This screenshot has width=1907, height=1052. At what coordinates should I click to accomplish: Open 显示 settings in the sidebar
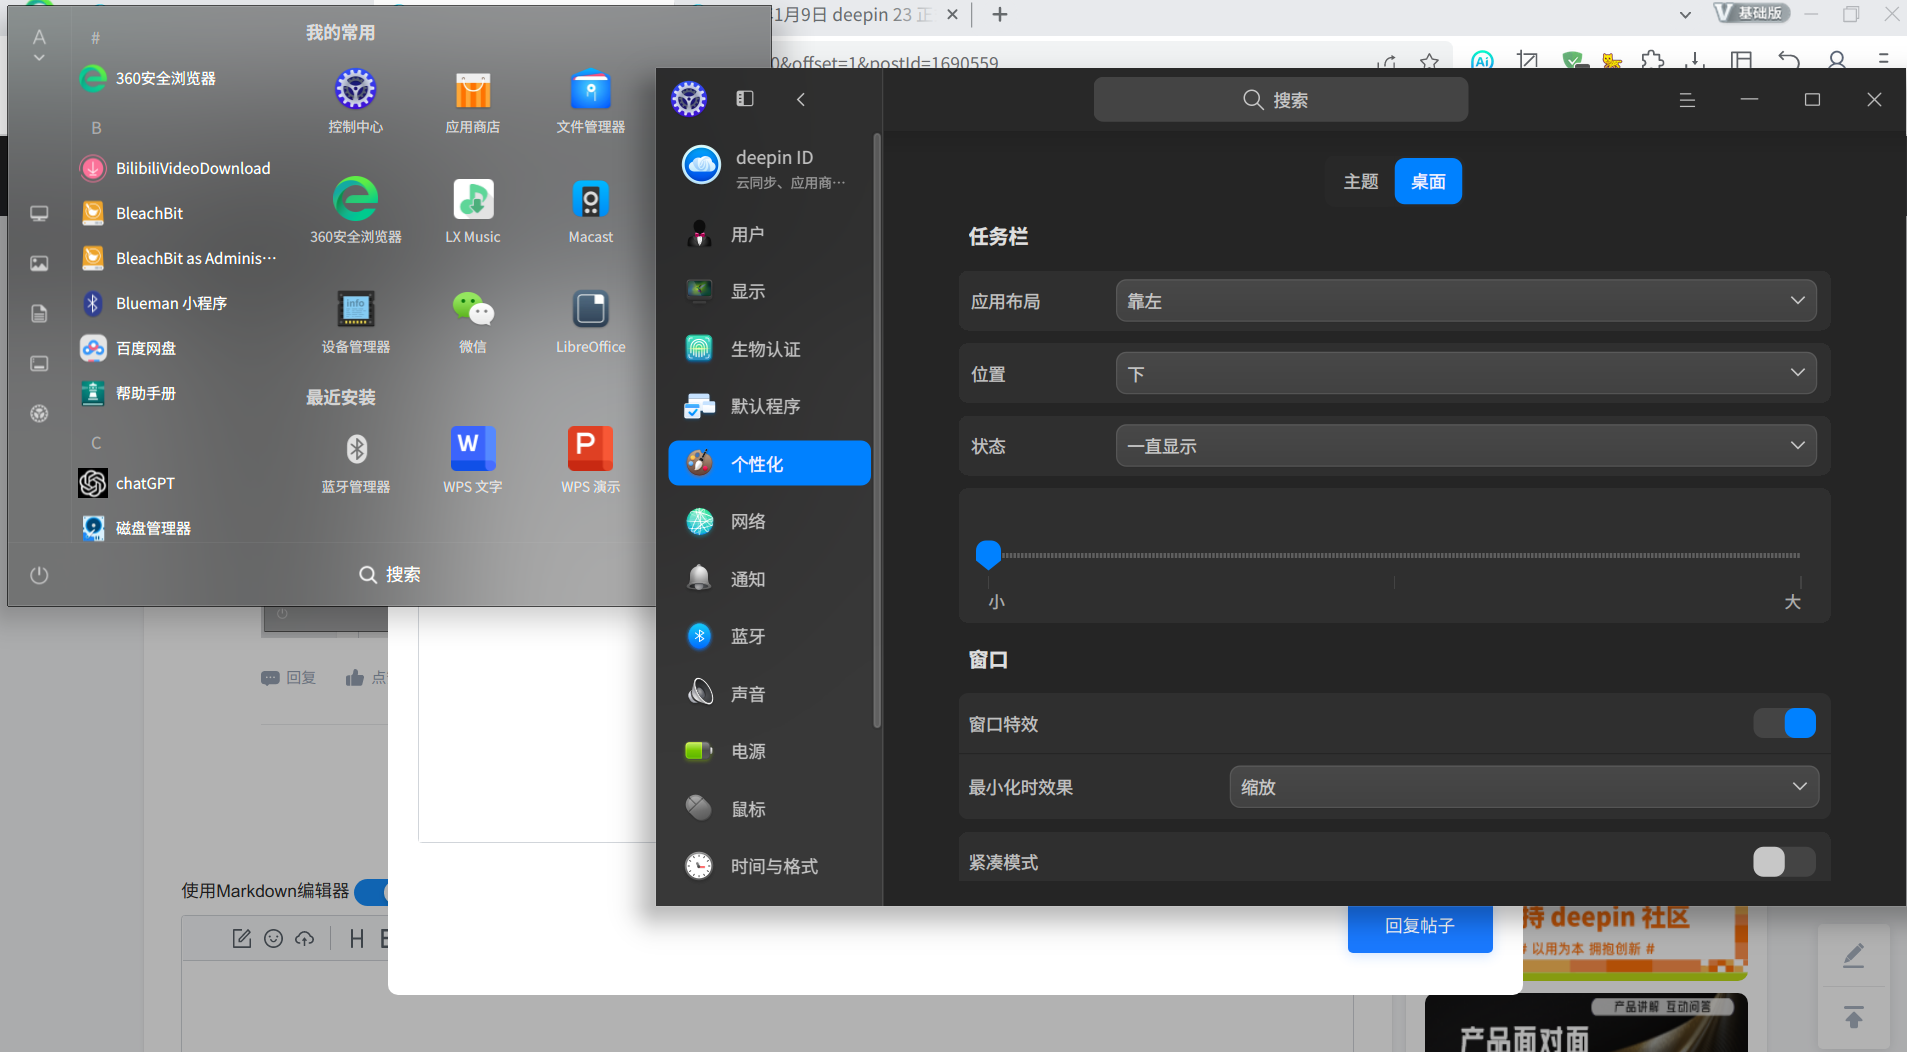[x=769, y=291]
